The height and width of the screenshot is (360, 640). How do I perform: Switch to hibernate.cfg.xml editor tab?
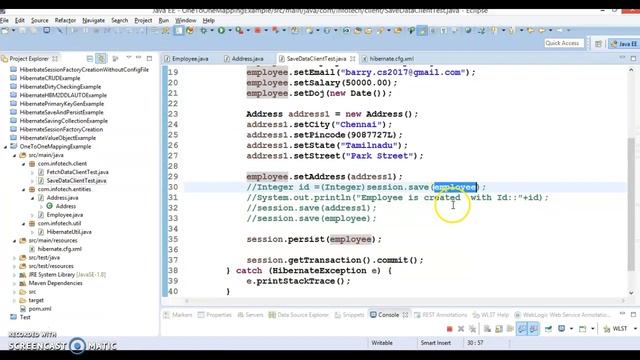pyautogui.click(x=388, y=59)
